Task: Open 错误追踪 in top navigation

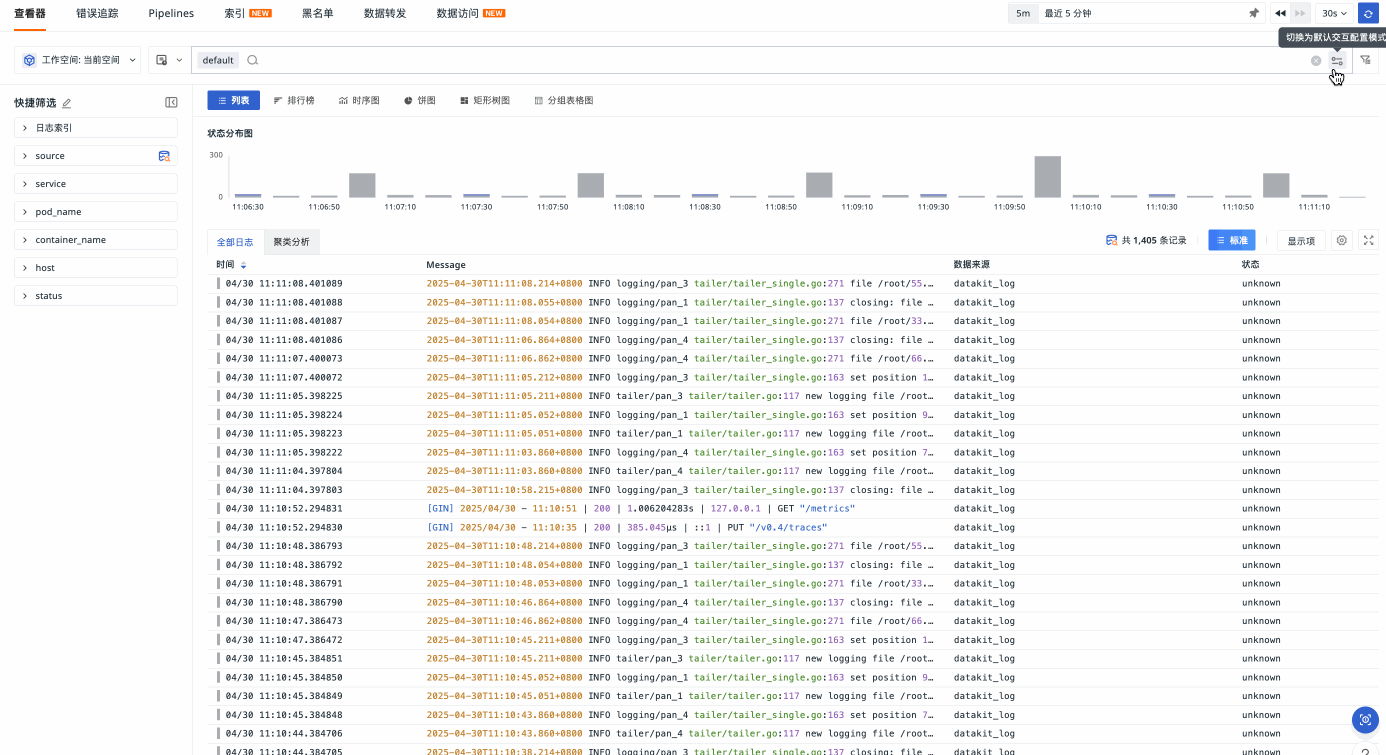Action: (97, 13)
